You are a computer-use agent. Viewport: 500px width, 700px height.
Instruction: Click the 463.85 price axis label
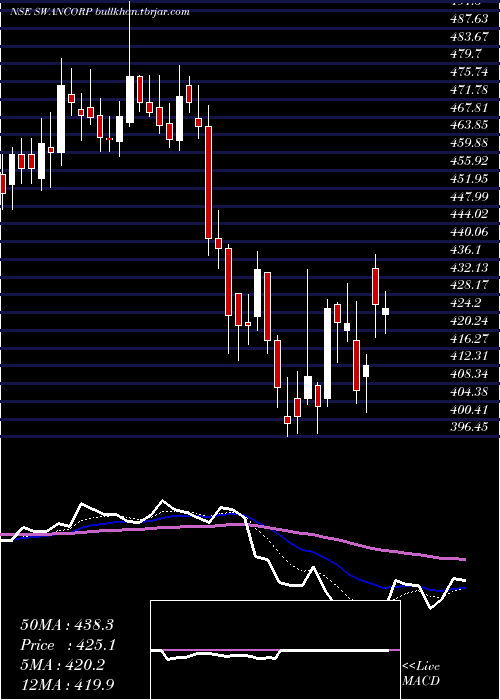click(x=469, y=125)
